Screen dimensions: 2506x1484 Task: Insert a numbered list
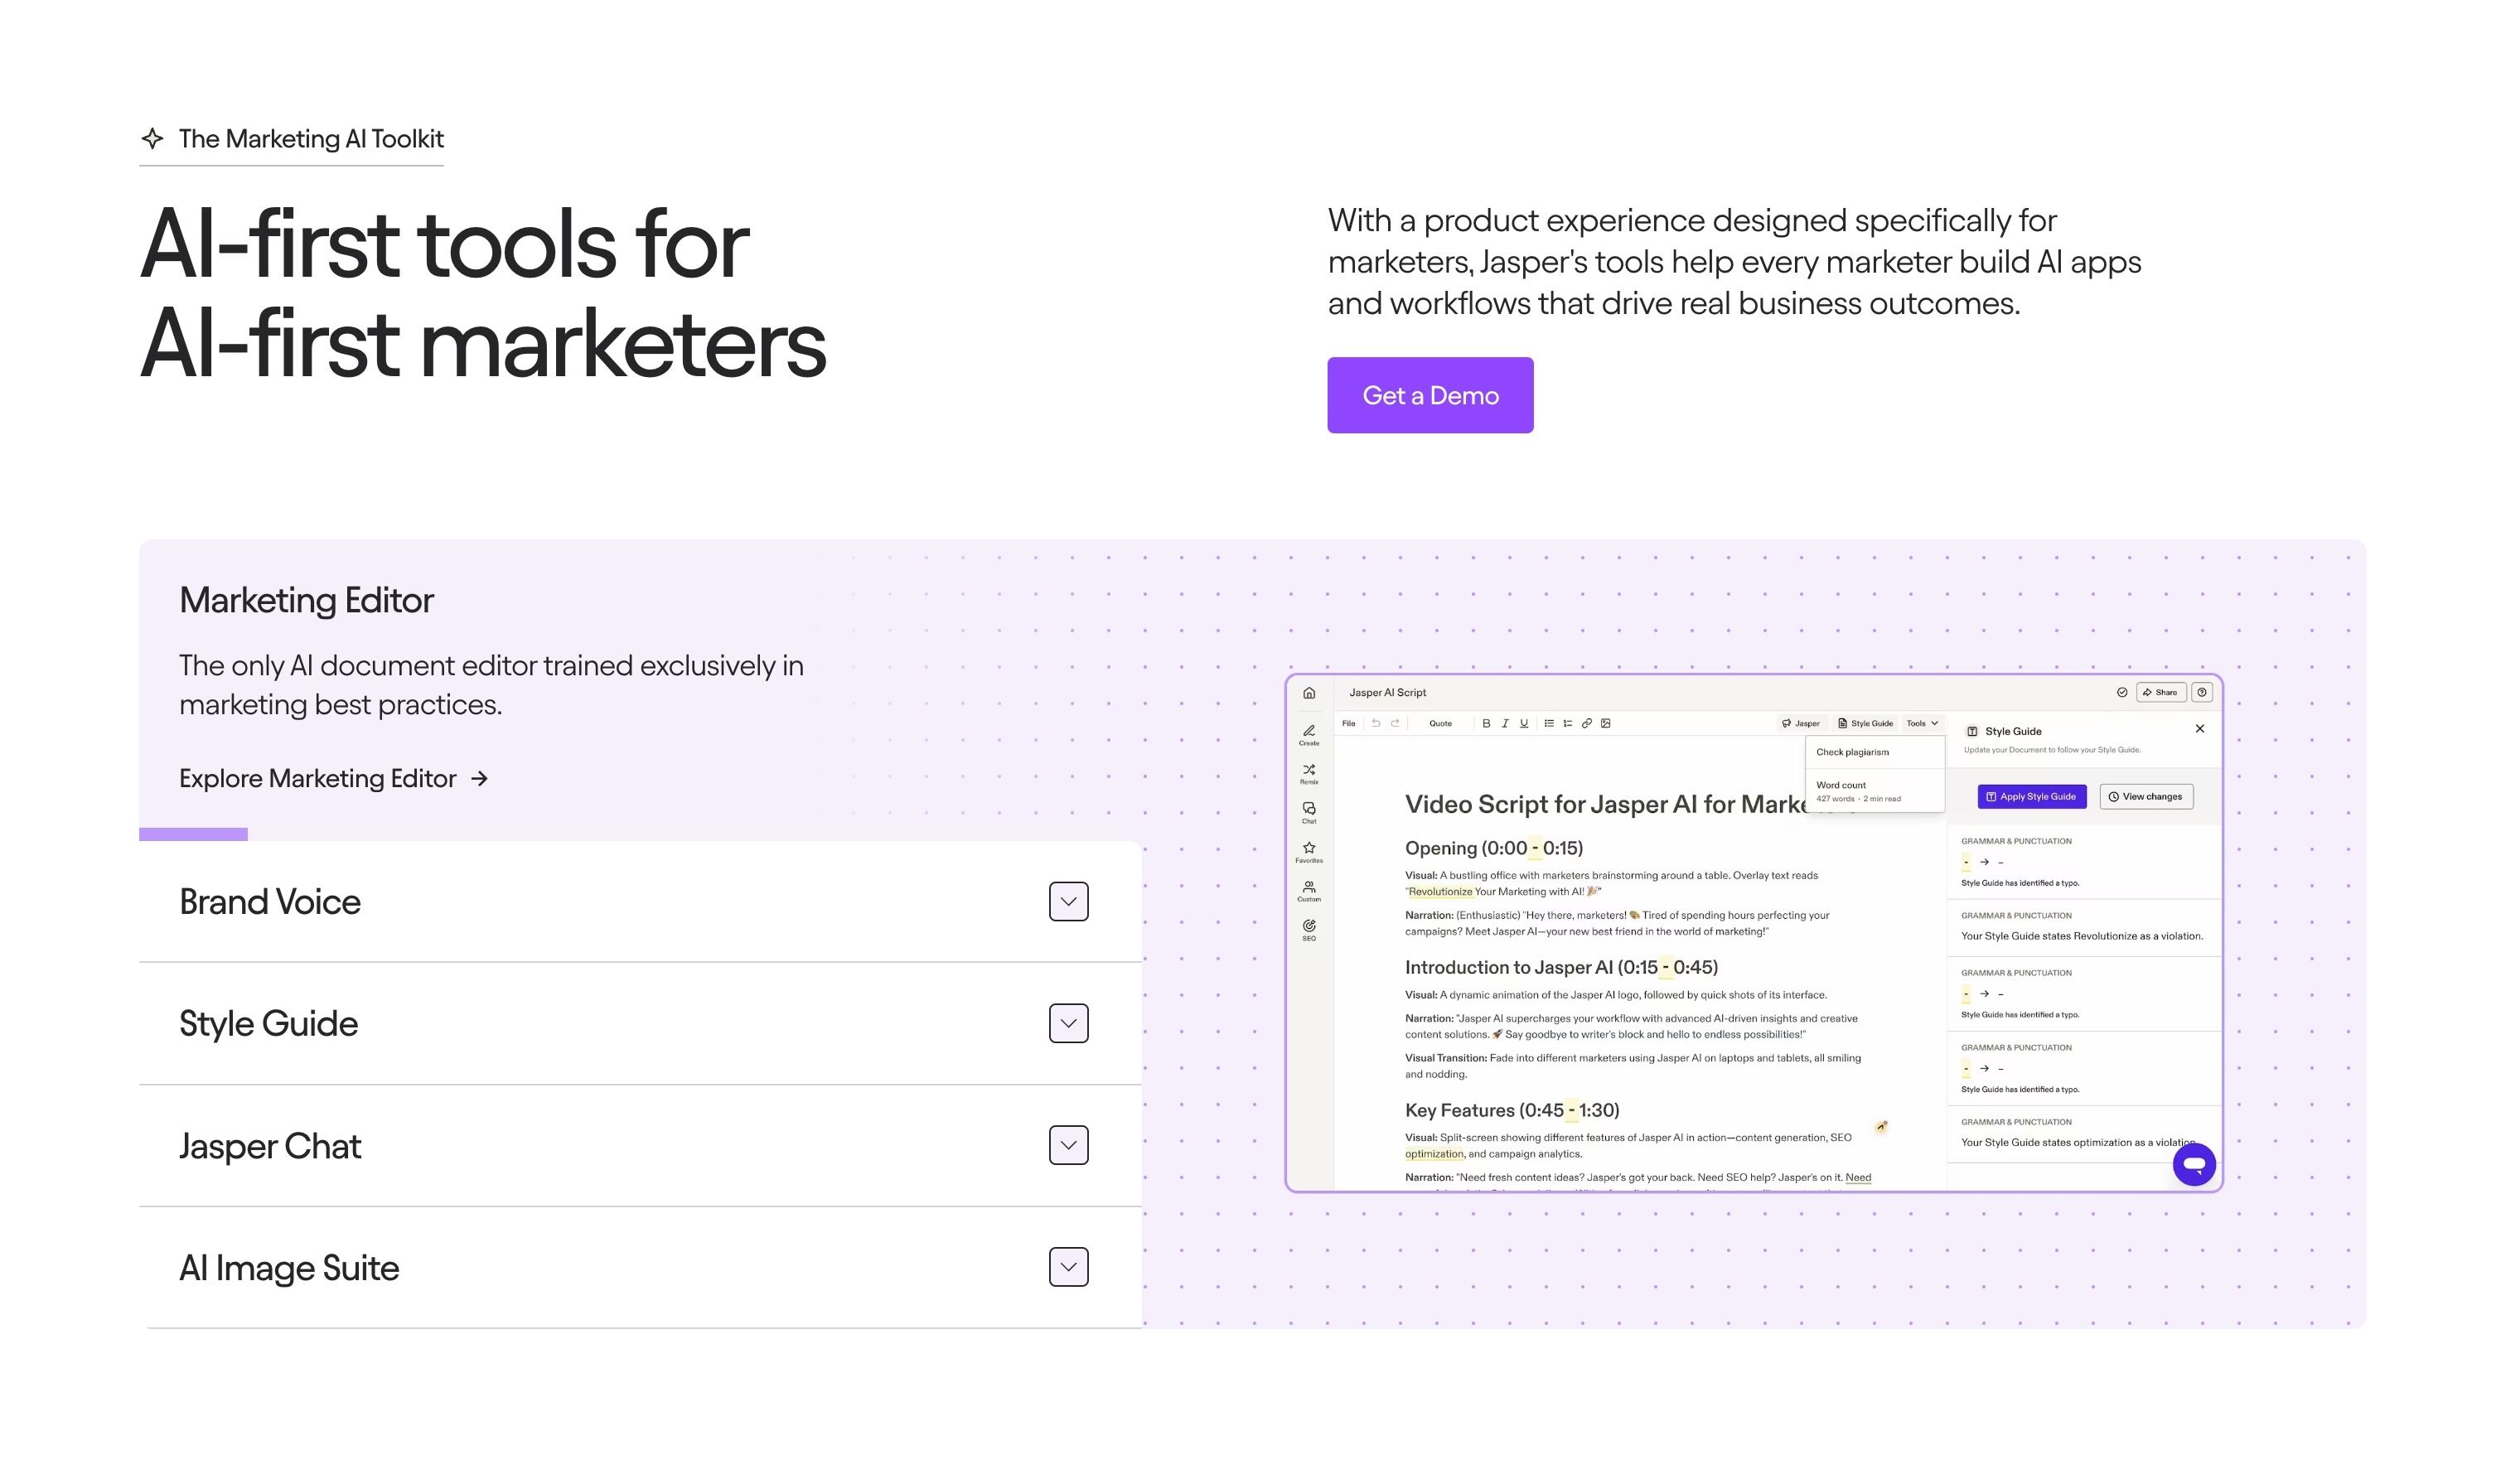coord(1568,723)
